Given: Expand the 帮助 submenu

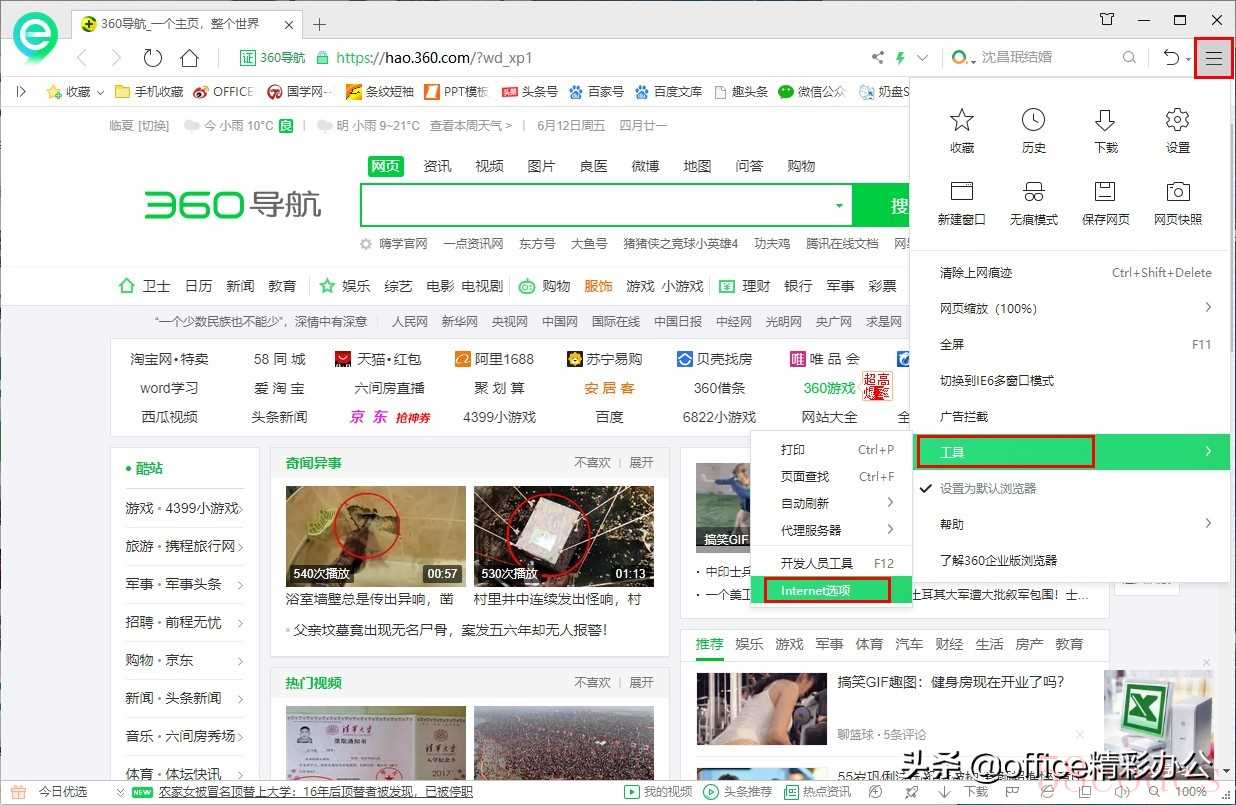Looking at the screenshot, I should click(x=1070, y=524).
